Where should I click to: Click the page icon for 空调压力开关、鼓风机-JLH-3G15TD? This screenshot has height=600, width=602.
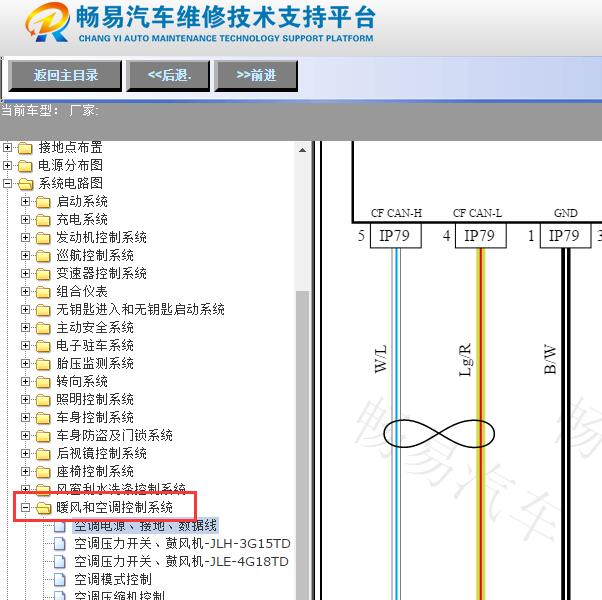pos(60,543)
